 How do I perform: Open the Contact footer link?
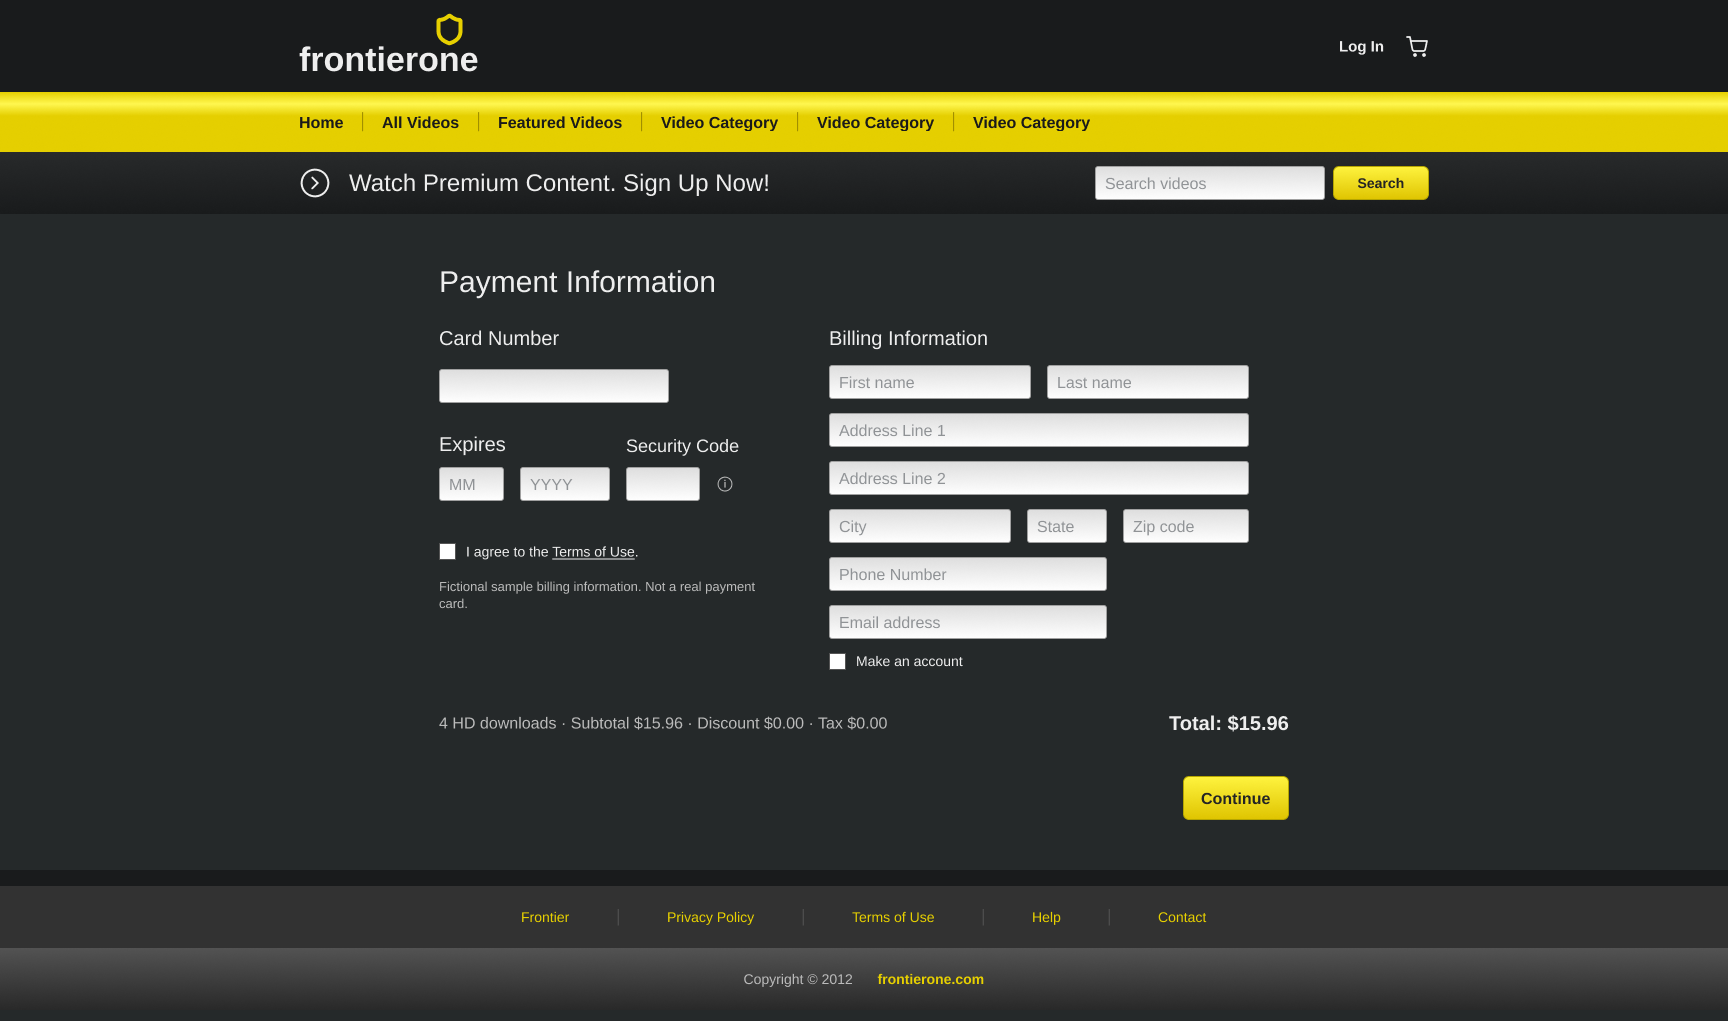click(x=1182, y=917)
